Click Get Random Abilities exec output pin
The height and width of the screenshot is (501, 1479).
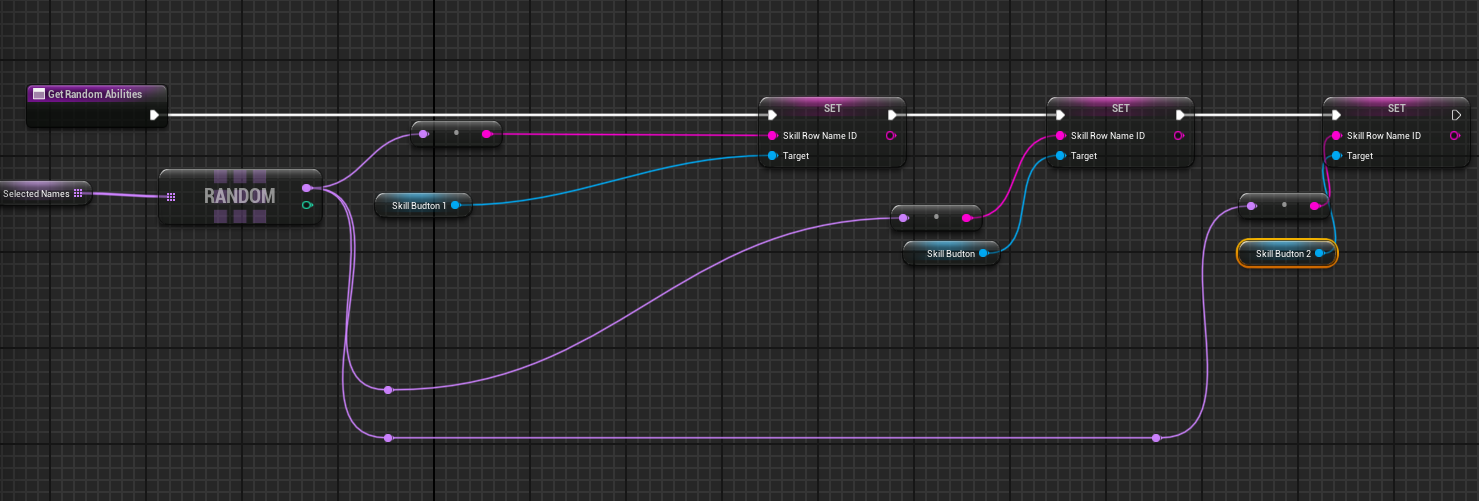click(154, 115)
